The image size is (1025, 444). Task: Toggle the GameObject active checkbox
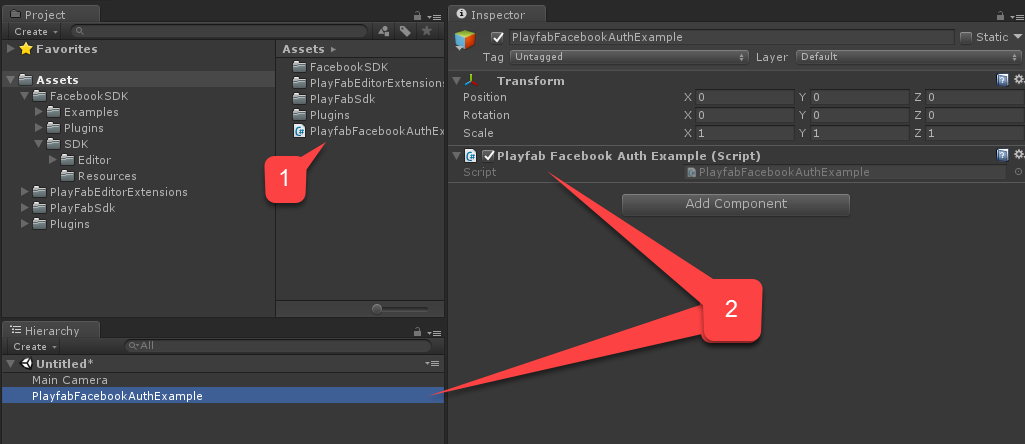[497, 37]
